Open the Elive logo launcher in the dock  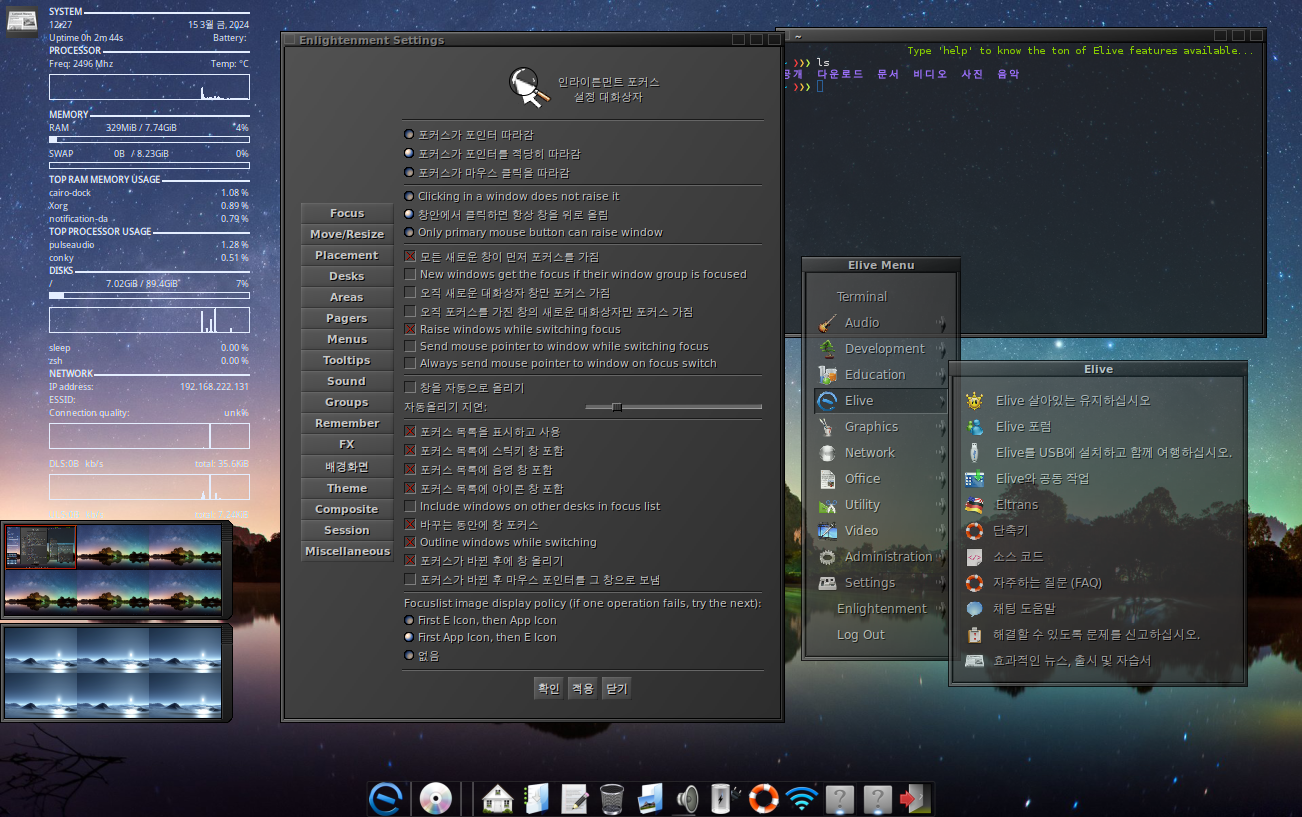point(386,799)
